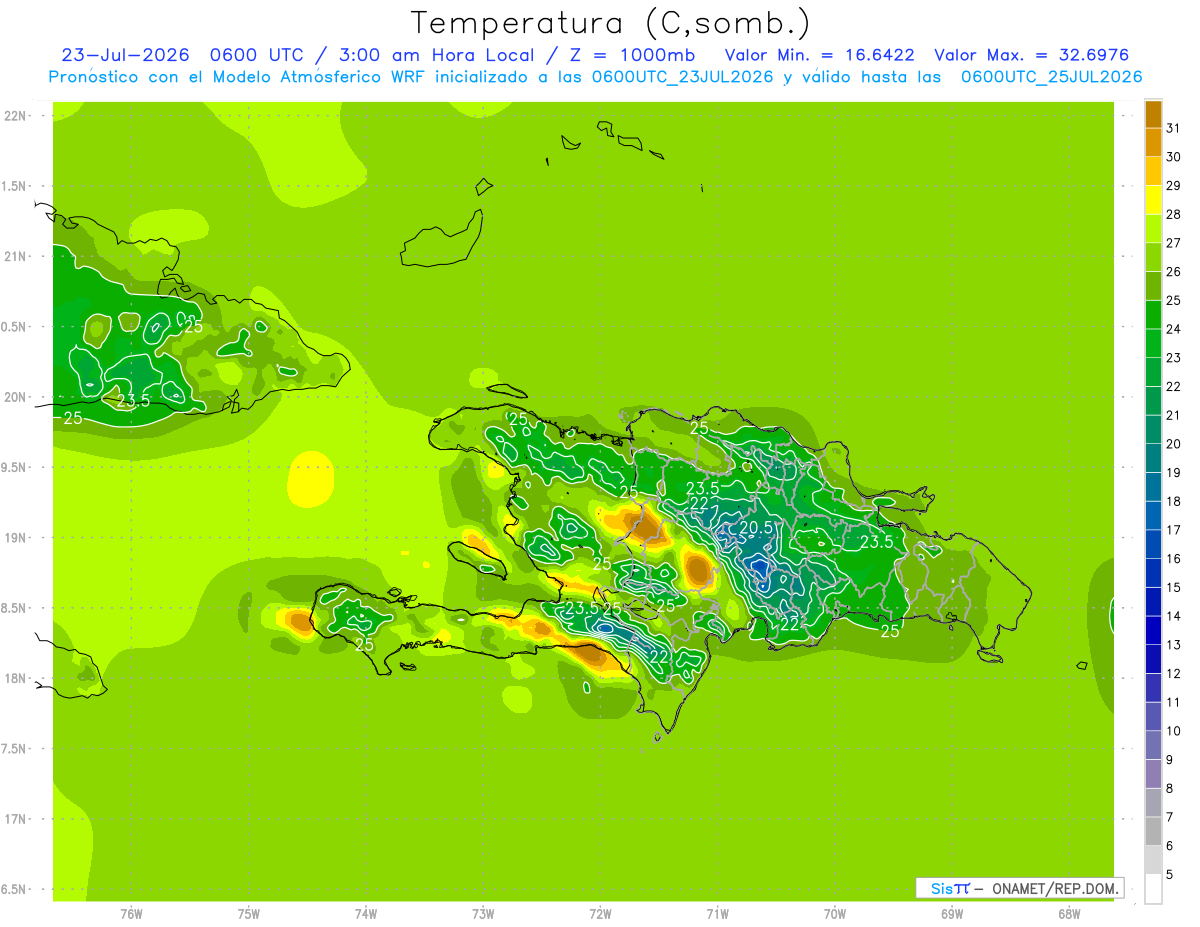This screenshot has width=1200, height=927.
Task: Click the '20N' latitude axis label
Action: [x=15, y=397]
